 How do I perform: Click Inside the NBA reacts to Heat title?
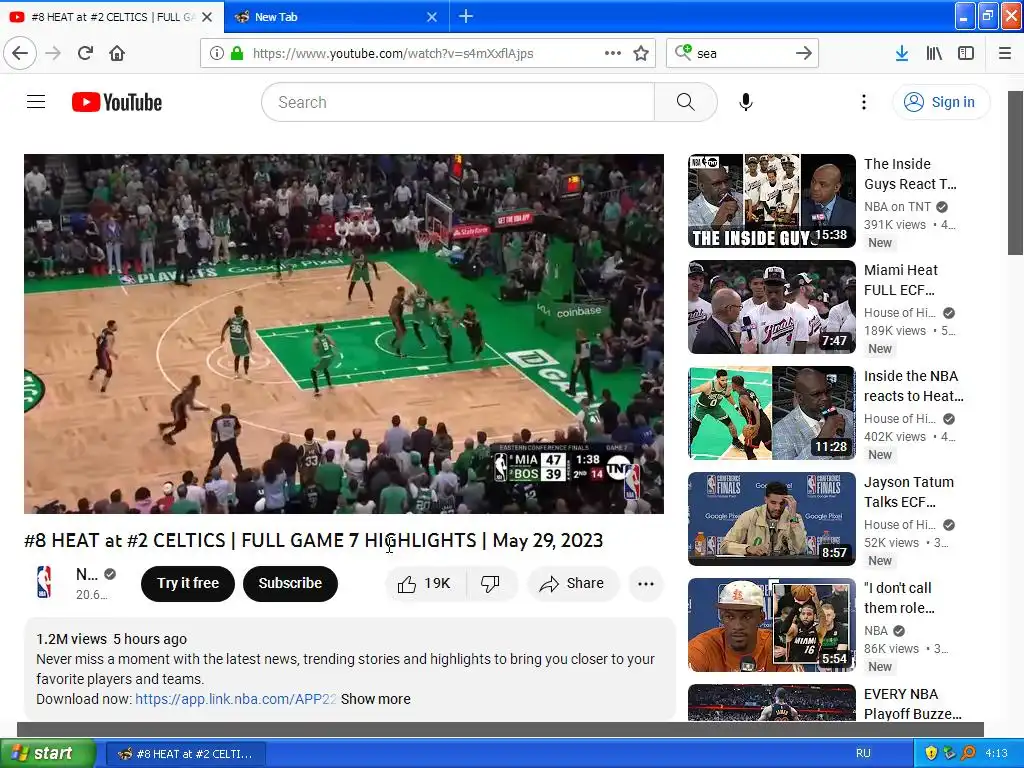click(914, 386)
